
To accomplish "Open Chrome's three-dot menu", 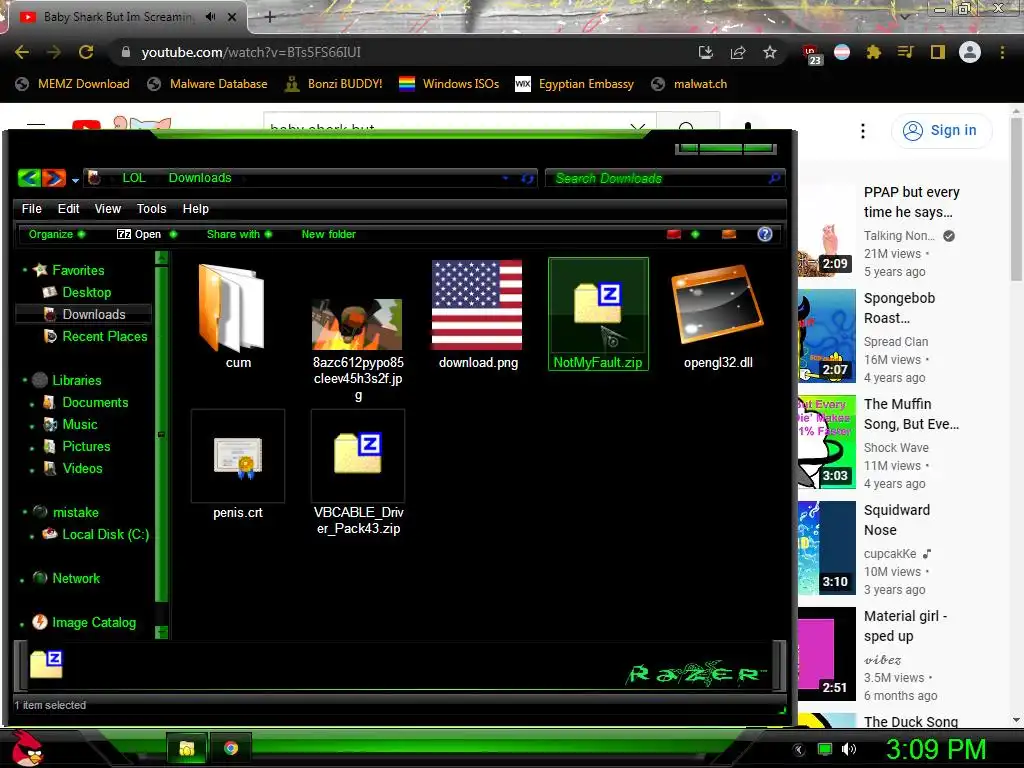I will (1002, 52).
